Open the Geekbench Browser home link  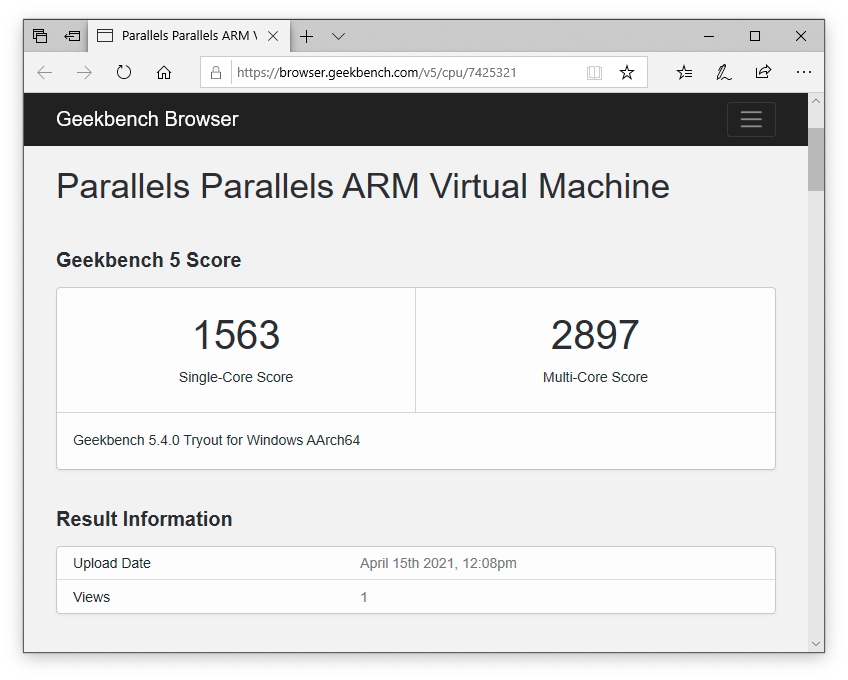click(147, 119)
